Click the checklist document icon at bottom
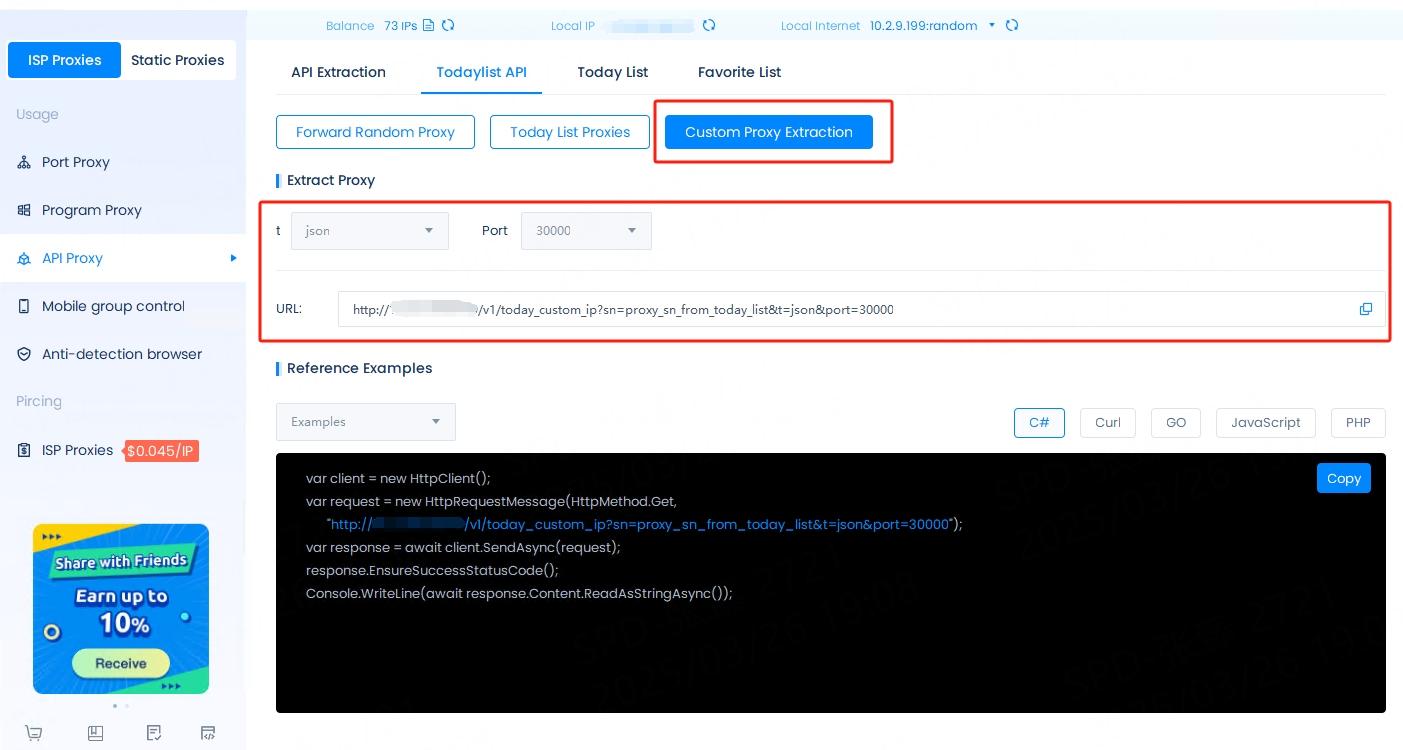The width and height of the screenshot is (1403, 750). pyautogui.click(x=154, y=733)
